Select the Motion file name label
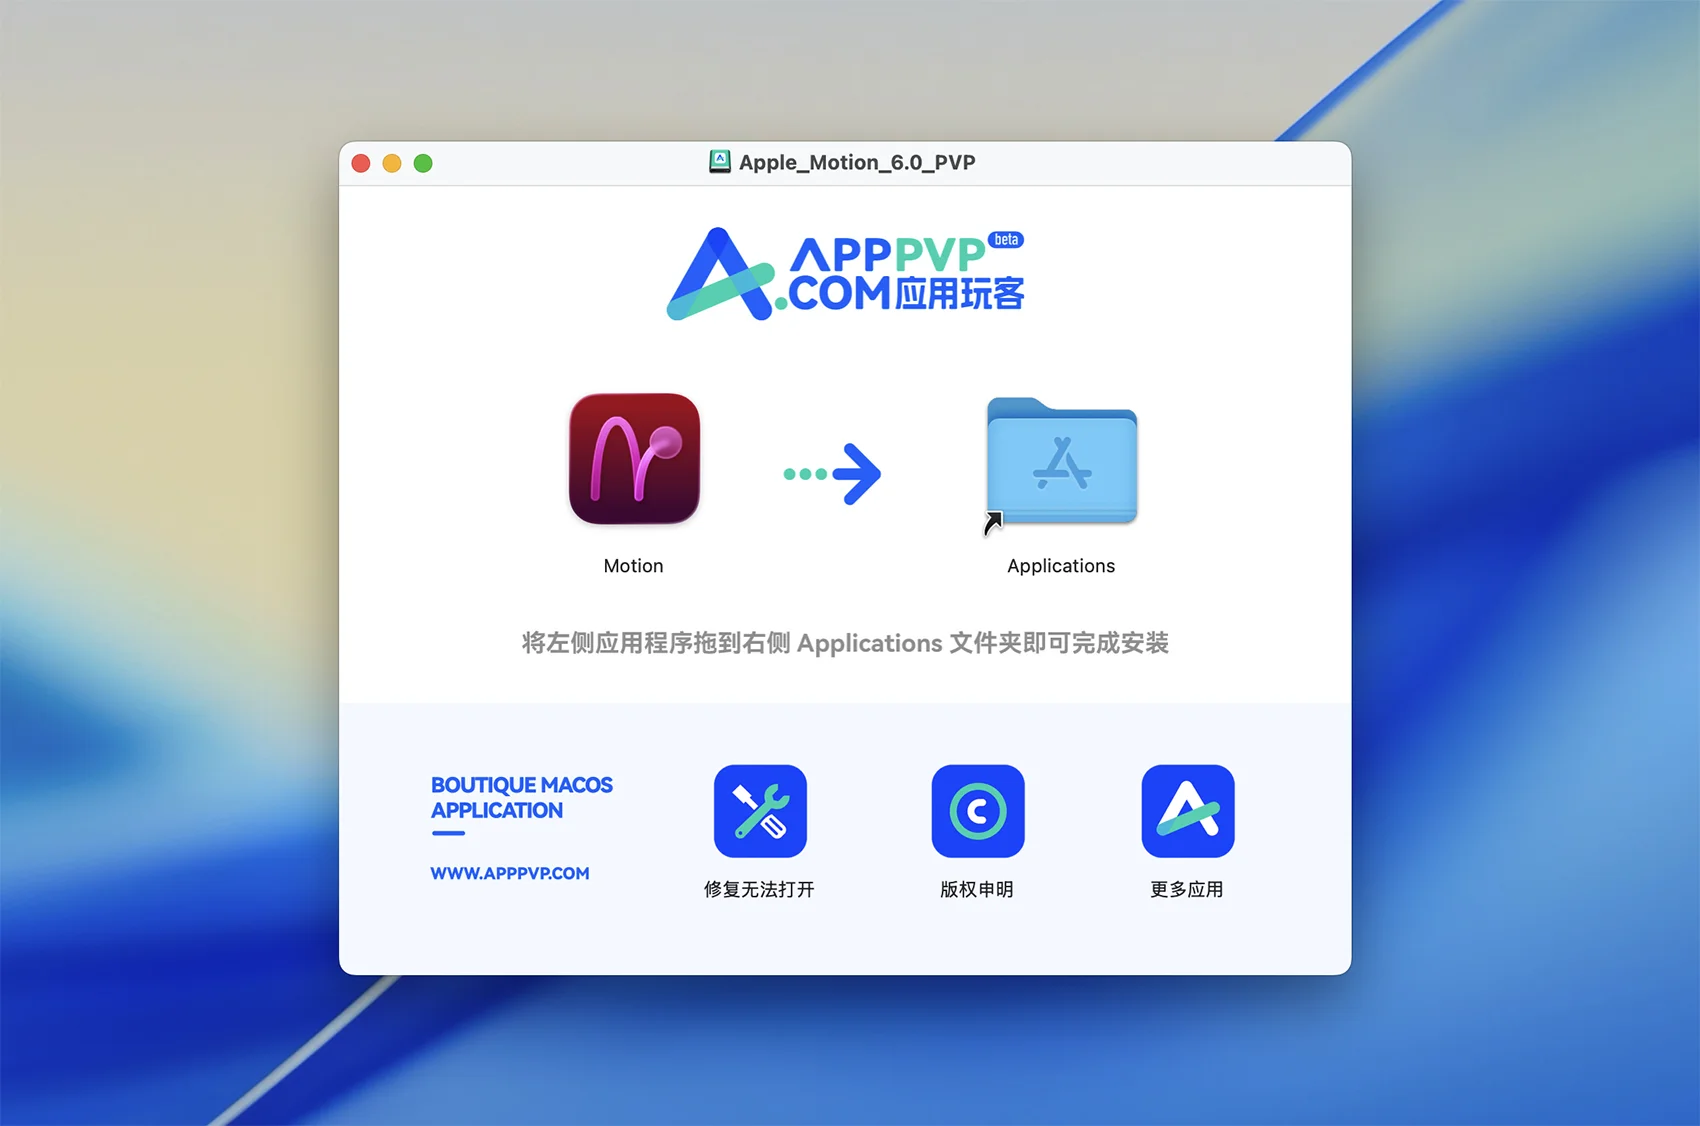The image size is (1700, 1126). pos(633,566)
